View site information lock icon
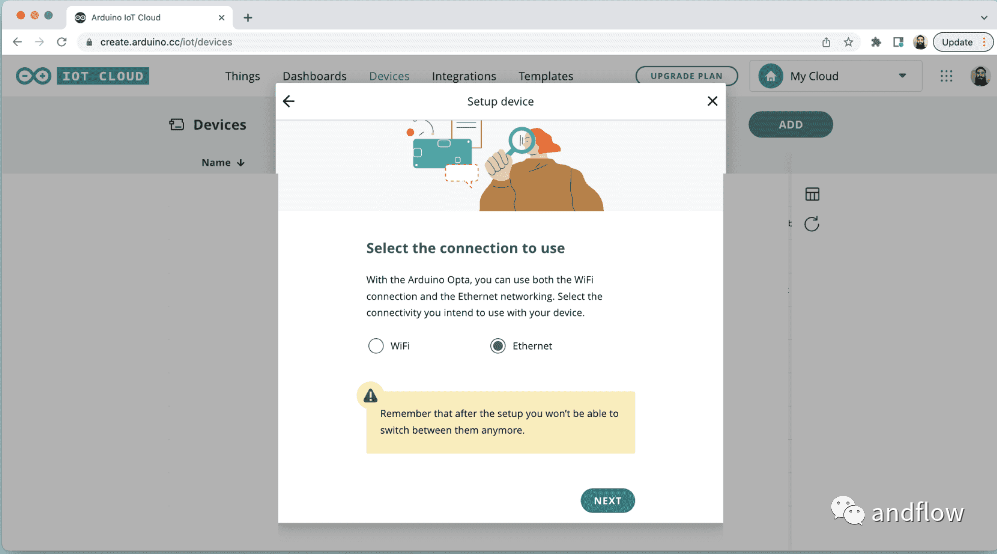 pos(89,42)
